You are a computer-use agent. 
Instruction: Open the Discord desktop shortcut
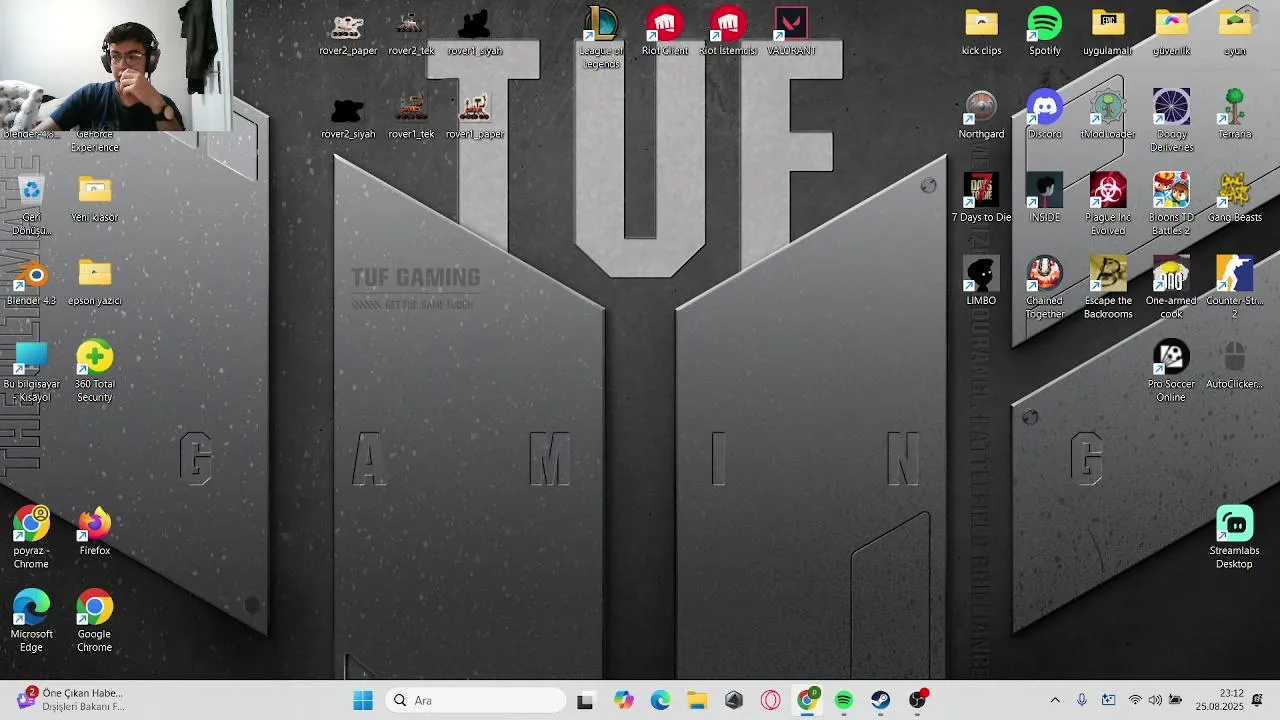[x=1045, y=116]
